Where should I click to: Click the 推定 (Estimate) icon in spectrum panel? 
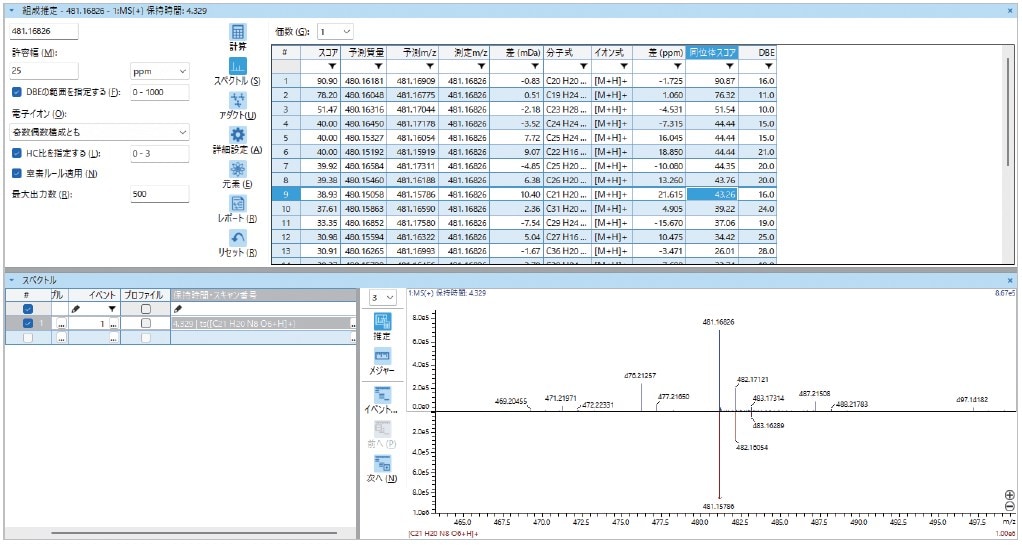click(x=382, y=322)
